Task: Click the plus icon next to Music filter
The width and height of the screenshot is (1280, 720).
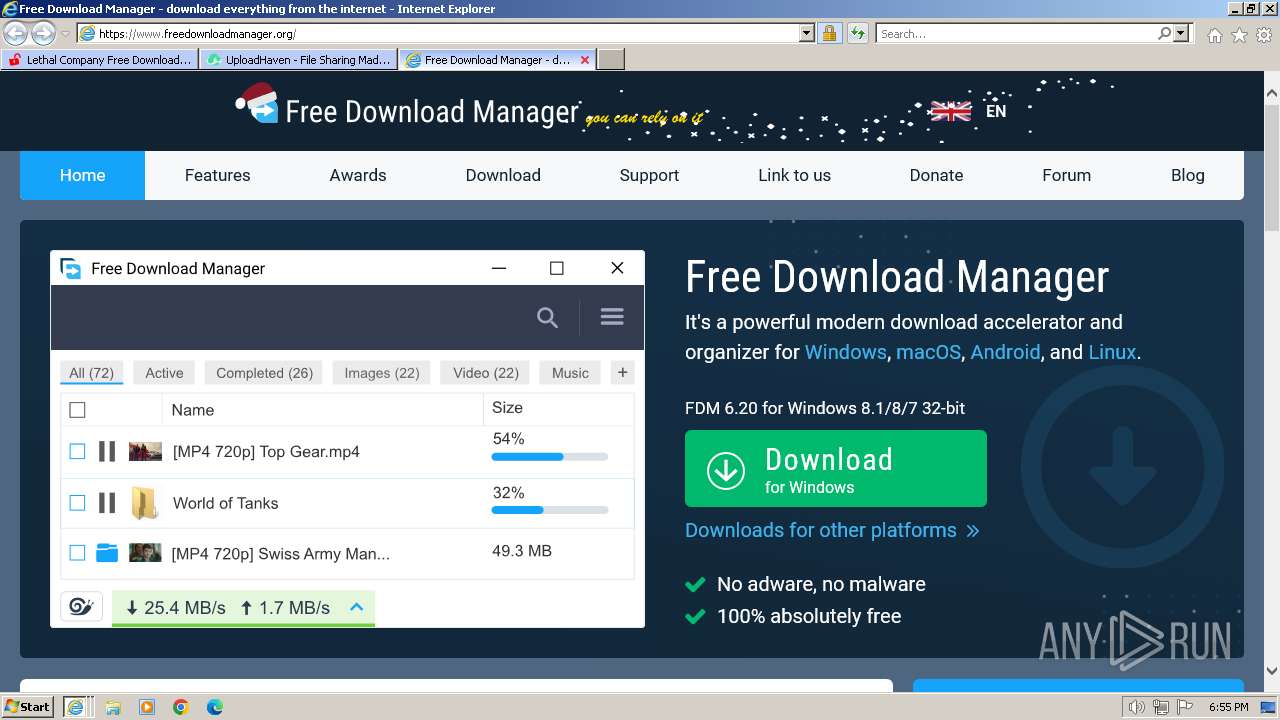Action: [x=622, y=372]
